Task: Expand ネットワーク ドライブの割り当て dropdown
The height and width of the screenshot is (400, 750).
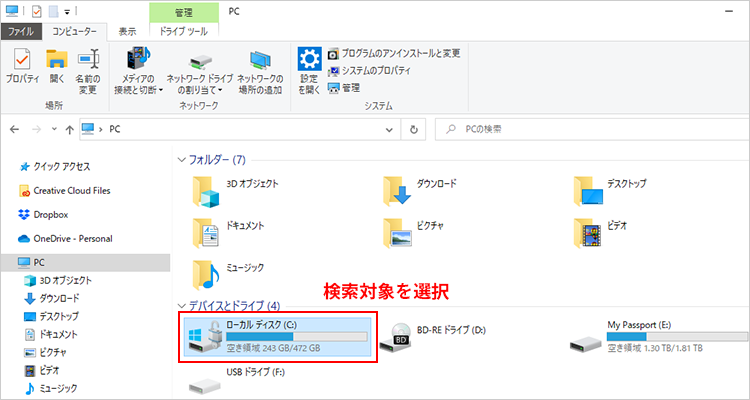Action: pos(200,68)
